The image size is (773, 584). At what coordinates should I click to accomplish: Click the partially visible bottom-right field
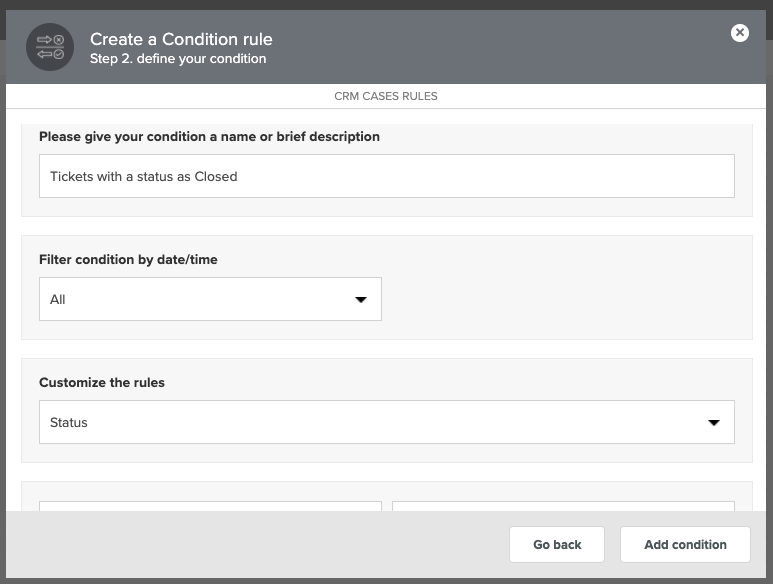(563, 506)
